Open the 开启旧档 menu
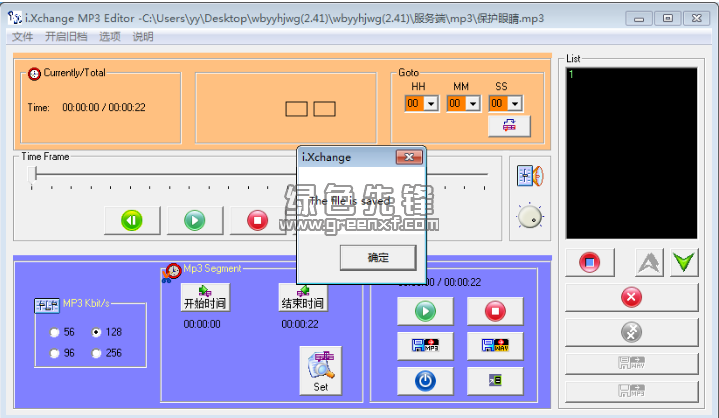The width and height of the screenshot is (719, 418). [66, 37]
